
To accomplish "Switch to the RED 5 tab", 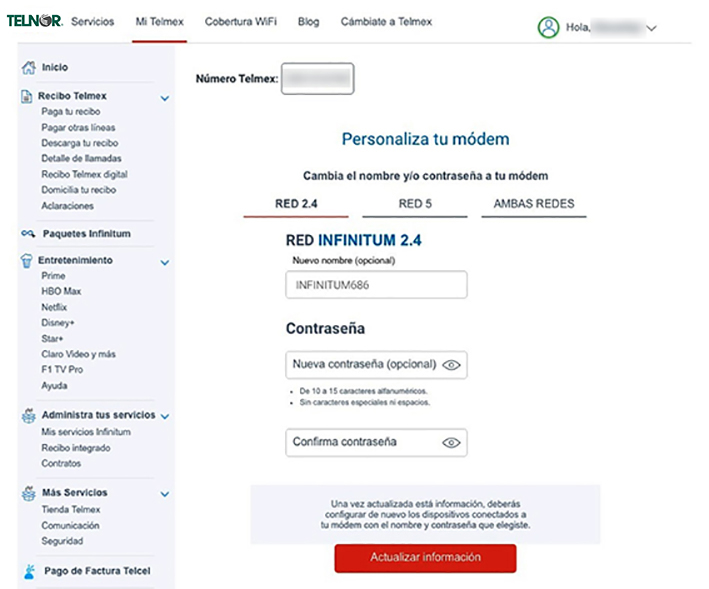I will click(414, 204).
